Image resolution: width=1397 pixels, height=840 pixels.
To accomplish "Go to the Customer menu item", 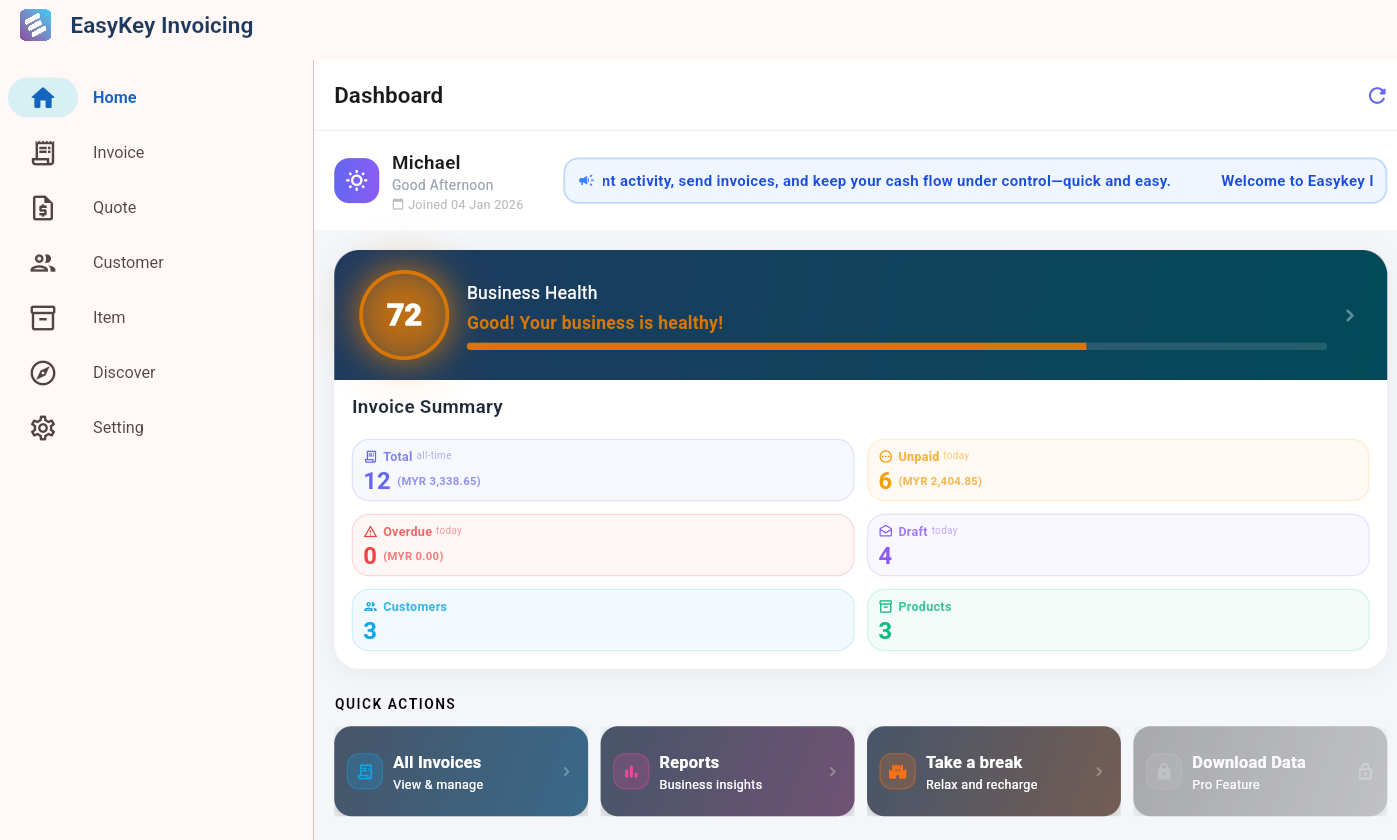I will click(x=158, y=262).
